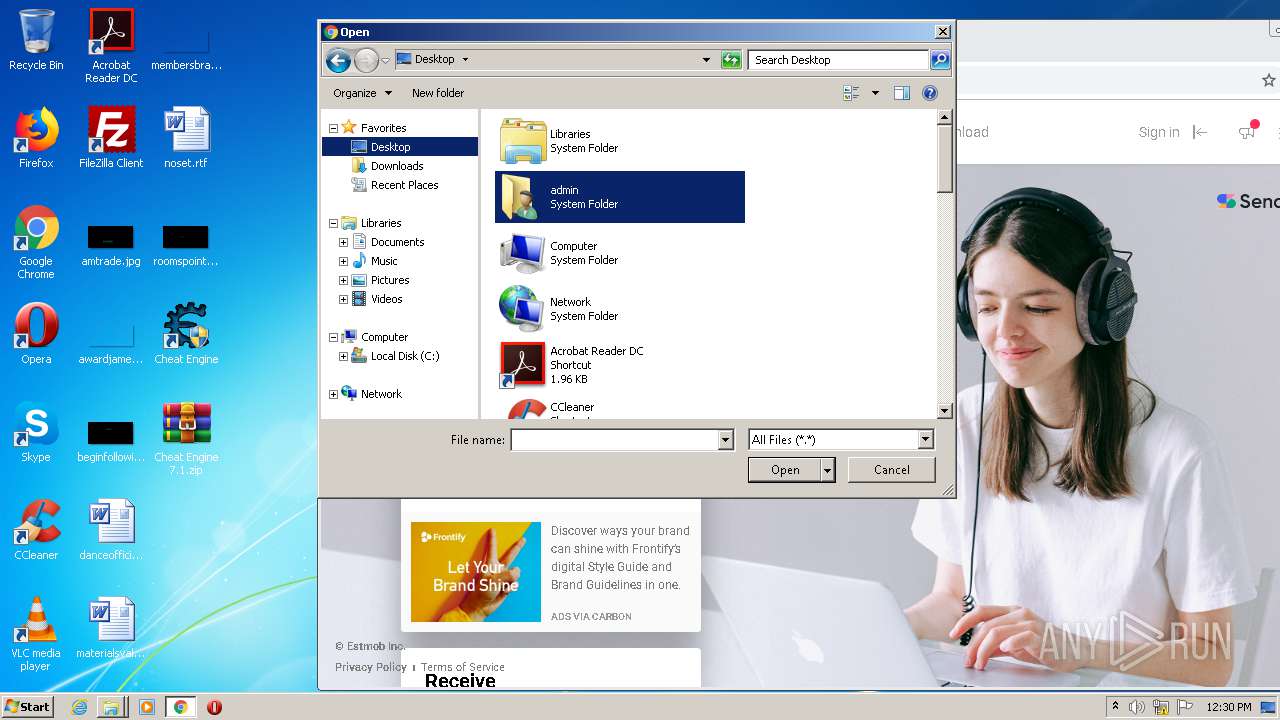The height and width of the screenshot is (720, 1280).
Task: Expand the Videos library node
Action: coord(343,299)
